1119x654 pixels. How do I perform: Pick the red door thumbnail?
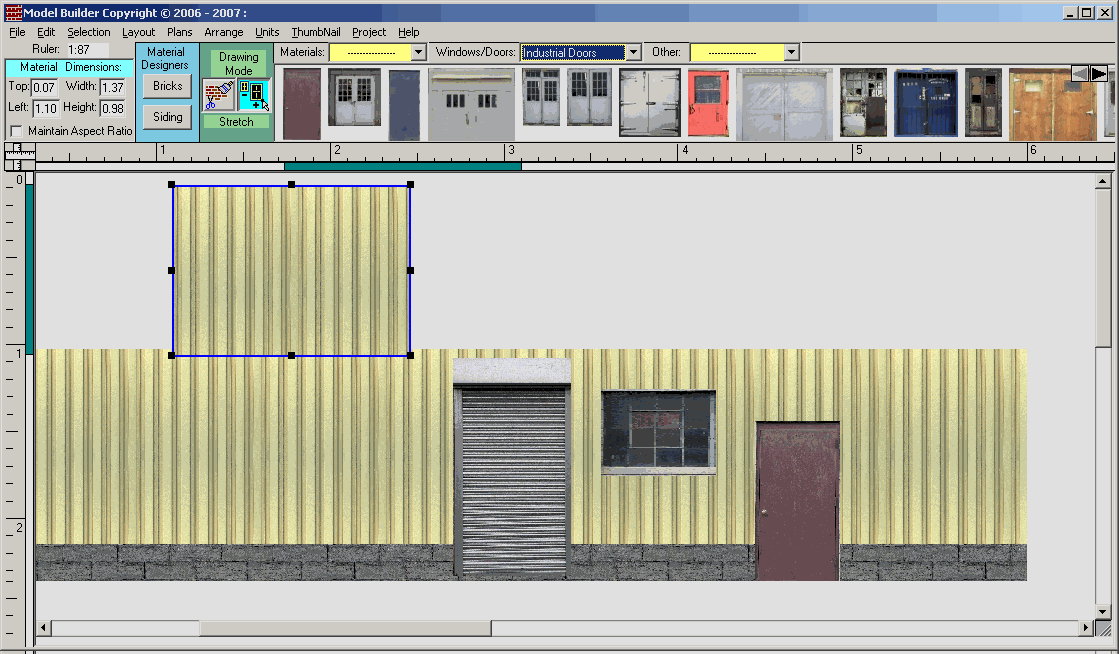pyautogui.click(x=708, y=104)
